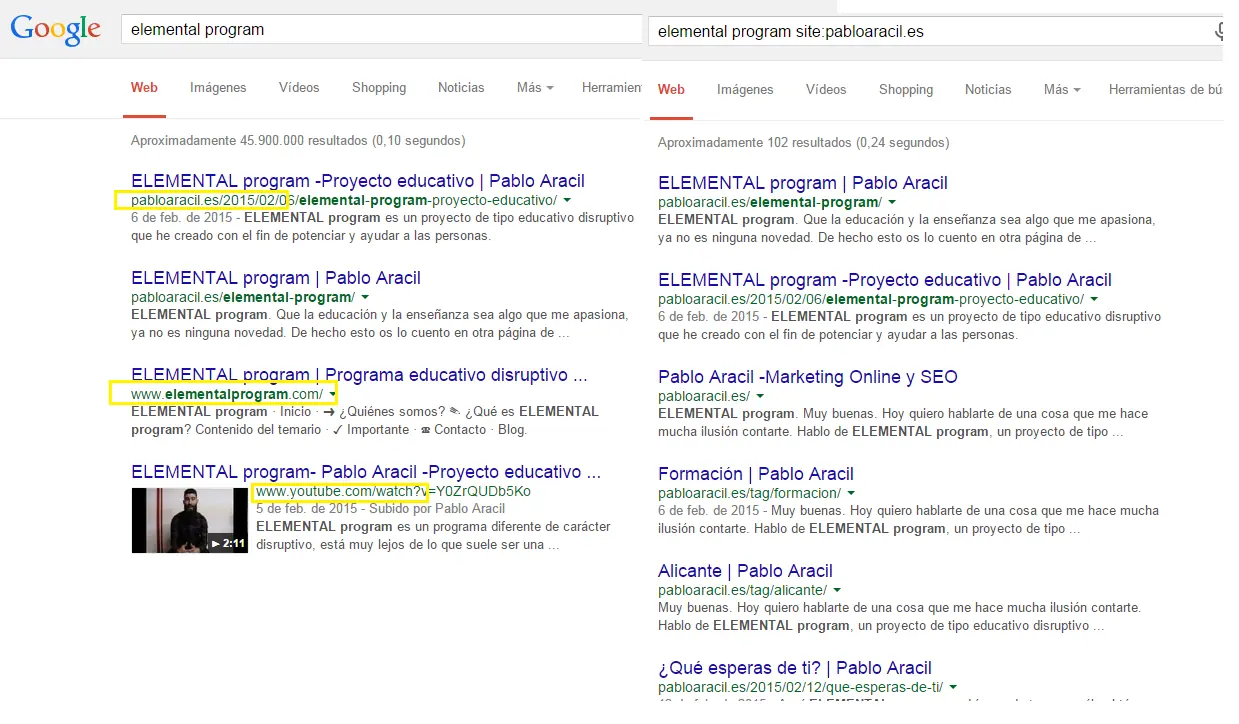Viewport: 1239px width, 724px height.
Task: Expand arrow next to right pabloaracil.es/elemental-program/ URL
Action: tap(892, 203)
